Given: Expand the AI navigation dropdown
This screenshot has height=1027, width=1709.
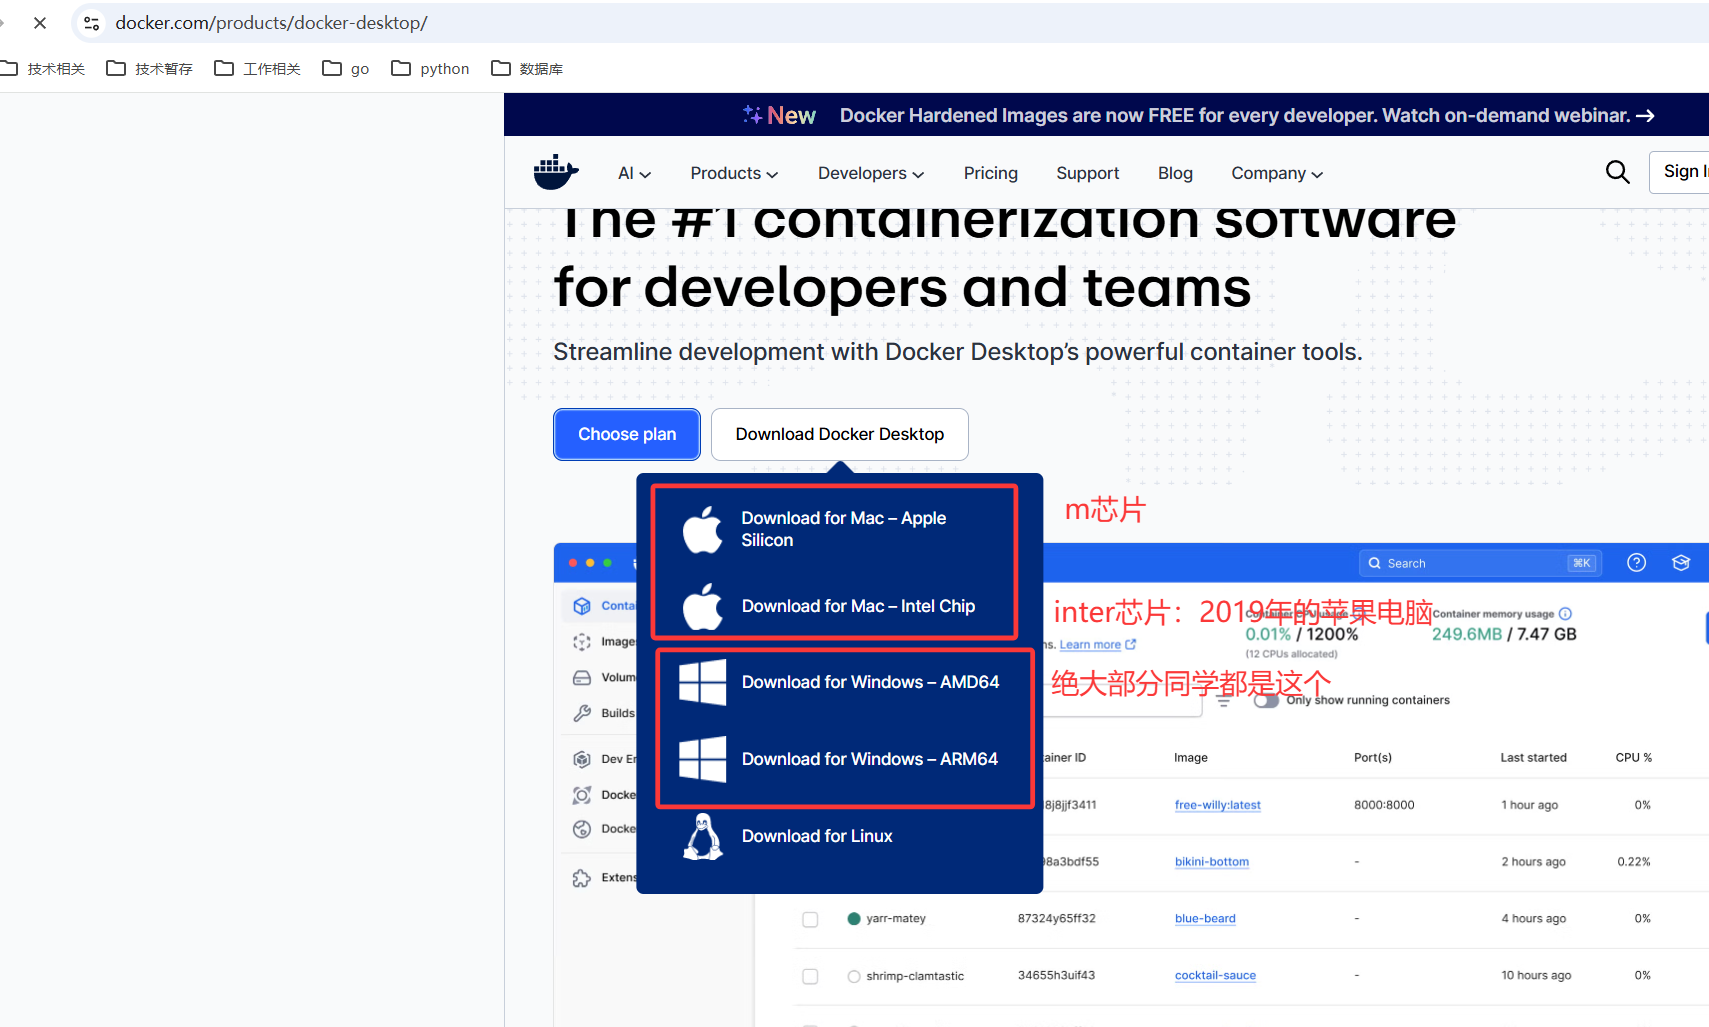Looking at the screenshot, I should tap(634, 173).
